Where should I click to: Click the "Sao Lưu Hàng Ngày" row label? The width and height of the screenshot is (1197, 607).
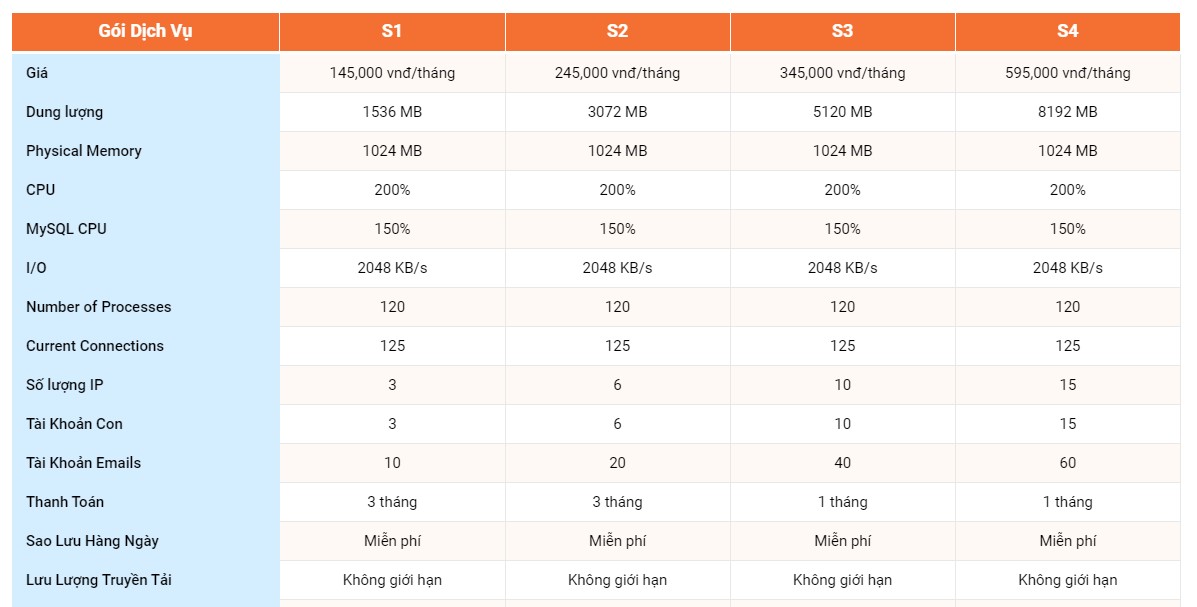[92, 541]
